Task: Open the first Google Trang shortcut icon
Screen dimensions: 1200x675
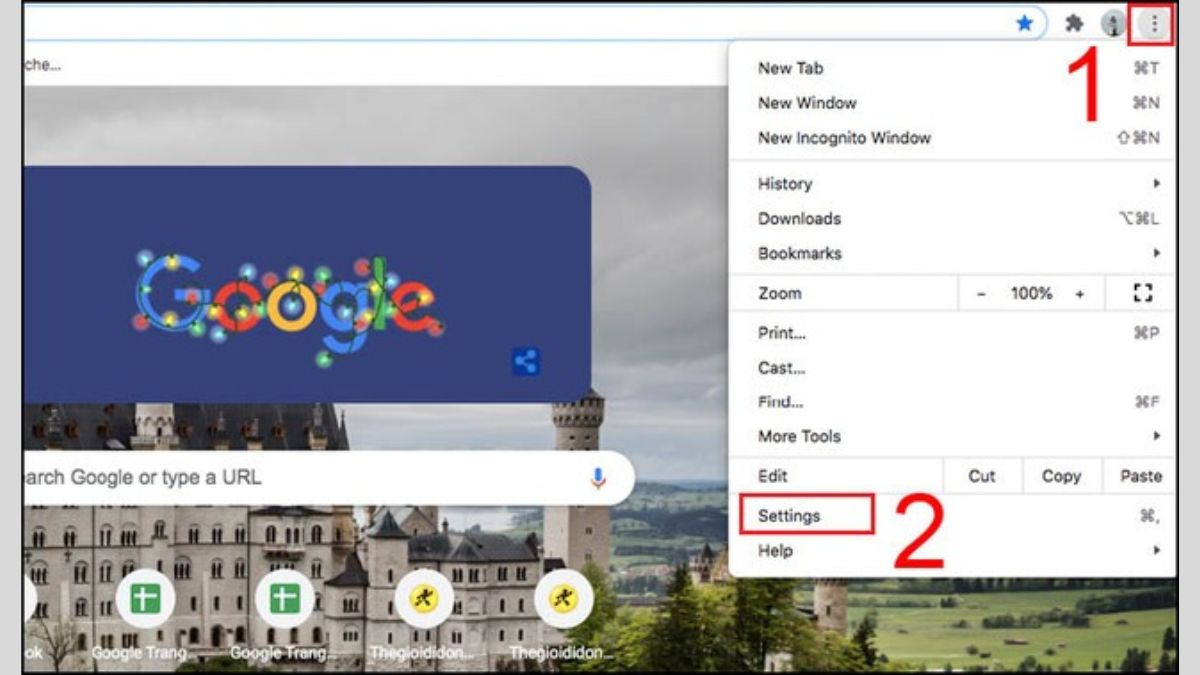Action: tap(146, 600)
